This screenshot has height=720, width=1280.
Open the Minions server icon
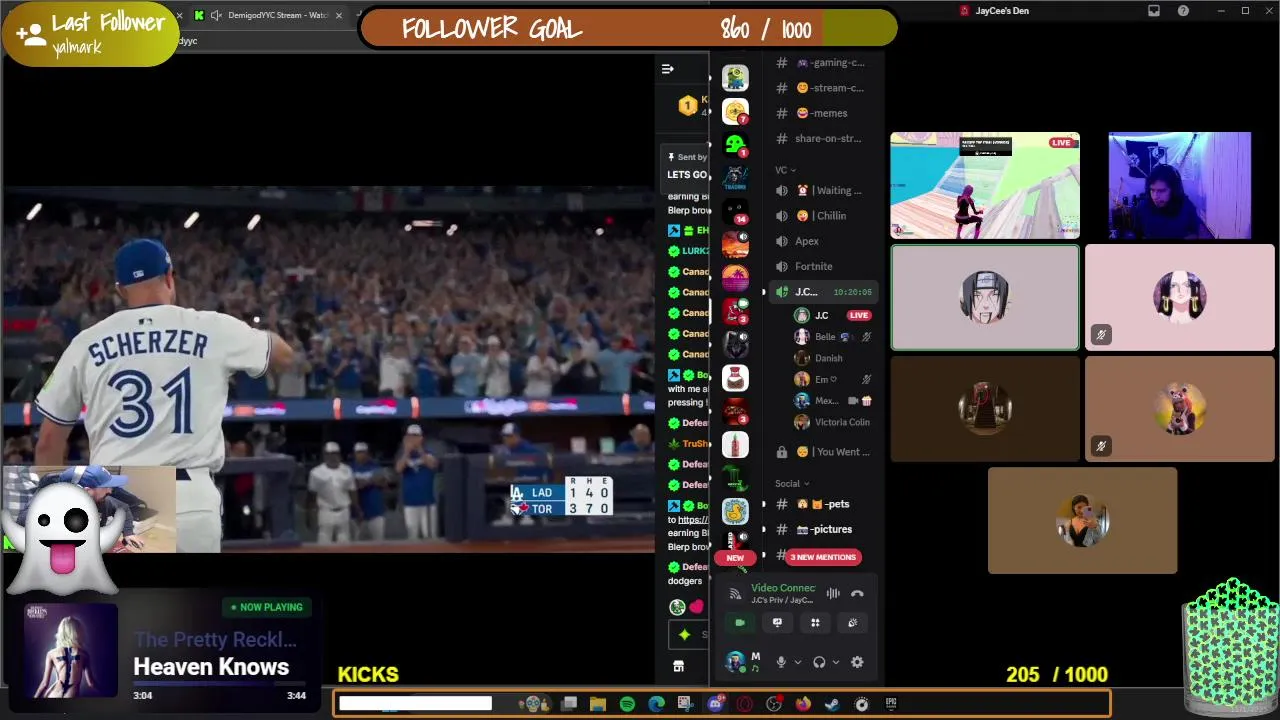coord(735,78)
